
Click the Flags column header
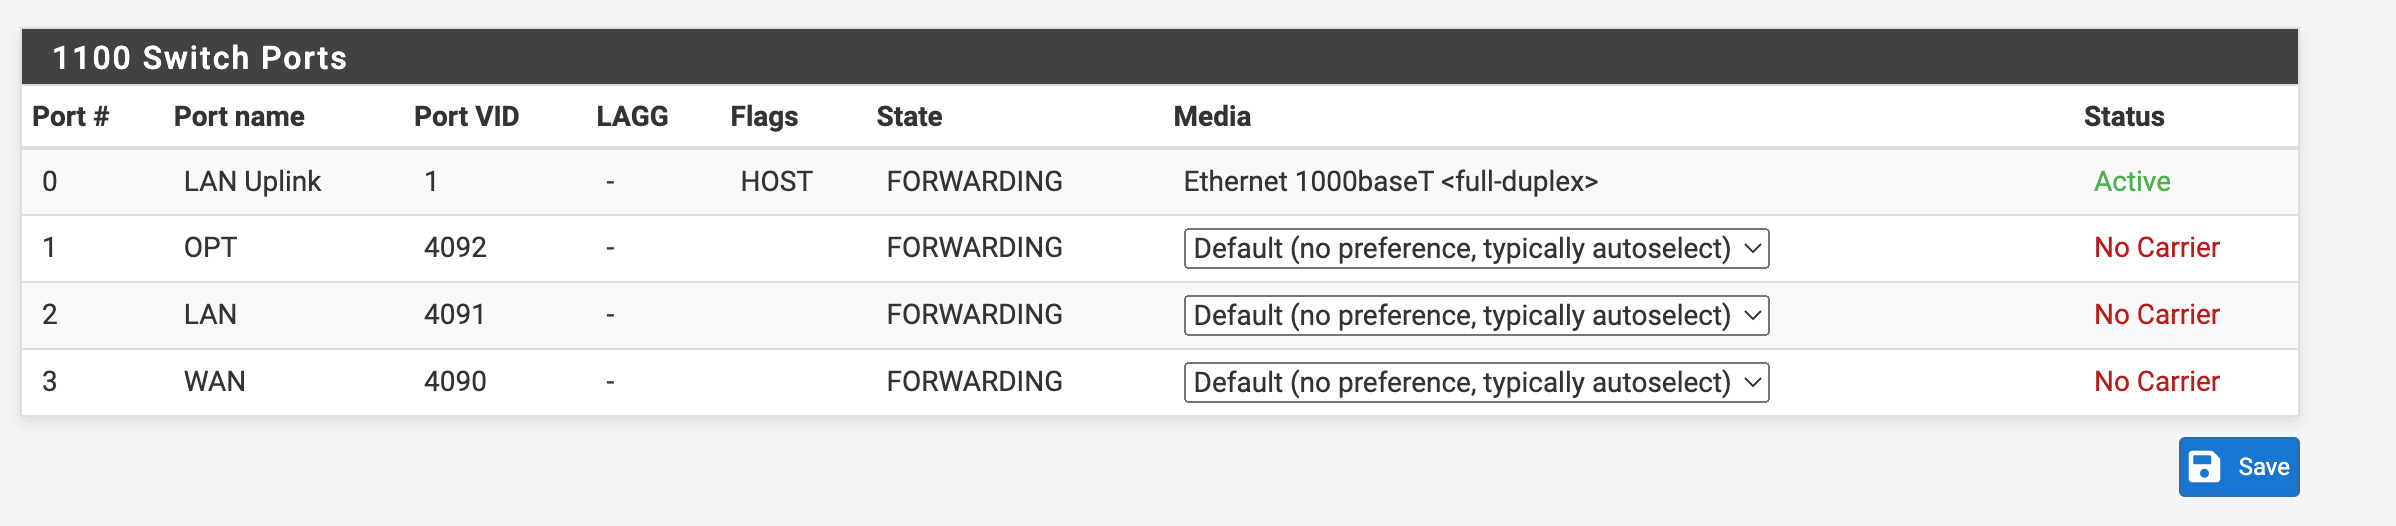coord(764,117)
